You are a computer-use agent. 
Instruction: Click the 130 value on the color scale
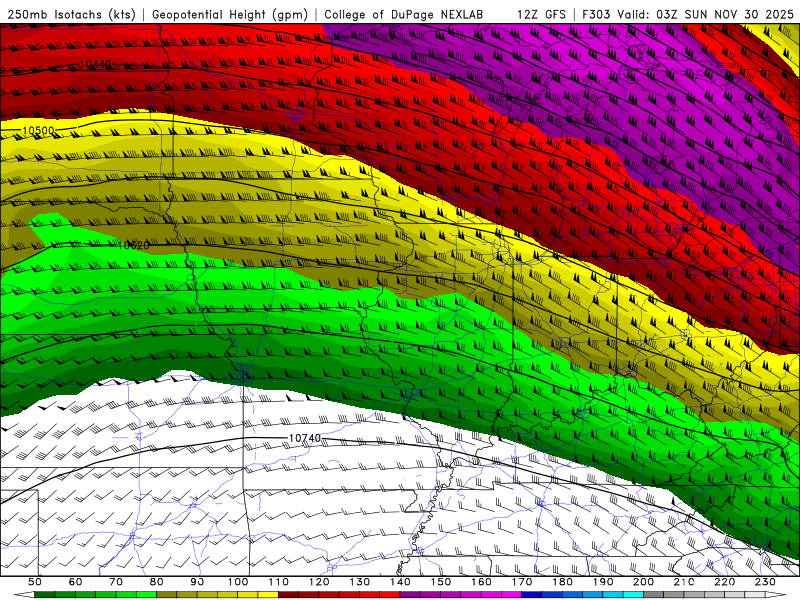pos(360,582)
